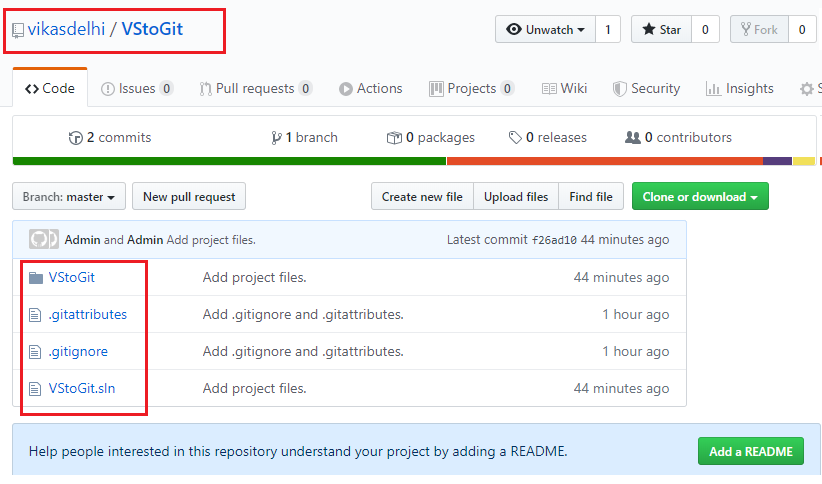The height and width of the screenshot is (484, 822).
Task: Click the orange segment of language bar
Action: [x=605, y=161]
